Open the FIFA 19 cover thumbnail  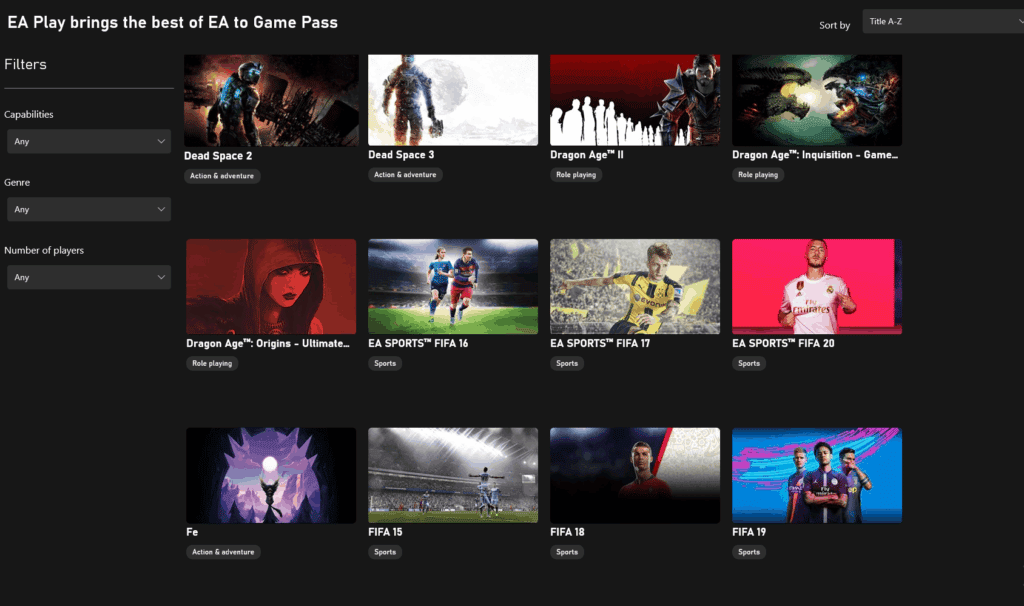click(x=817, y=475)
